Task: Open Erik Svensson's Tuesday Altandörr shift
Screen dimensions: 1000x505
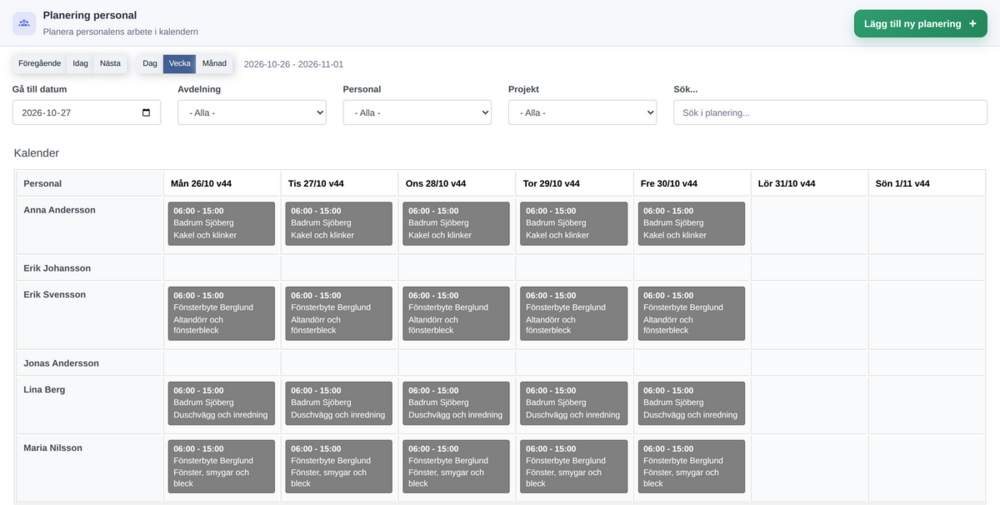Action: 339,314
